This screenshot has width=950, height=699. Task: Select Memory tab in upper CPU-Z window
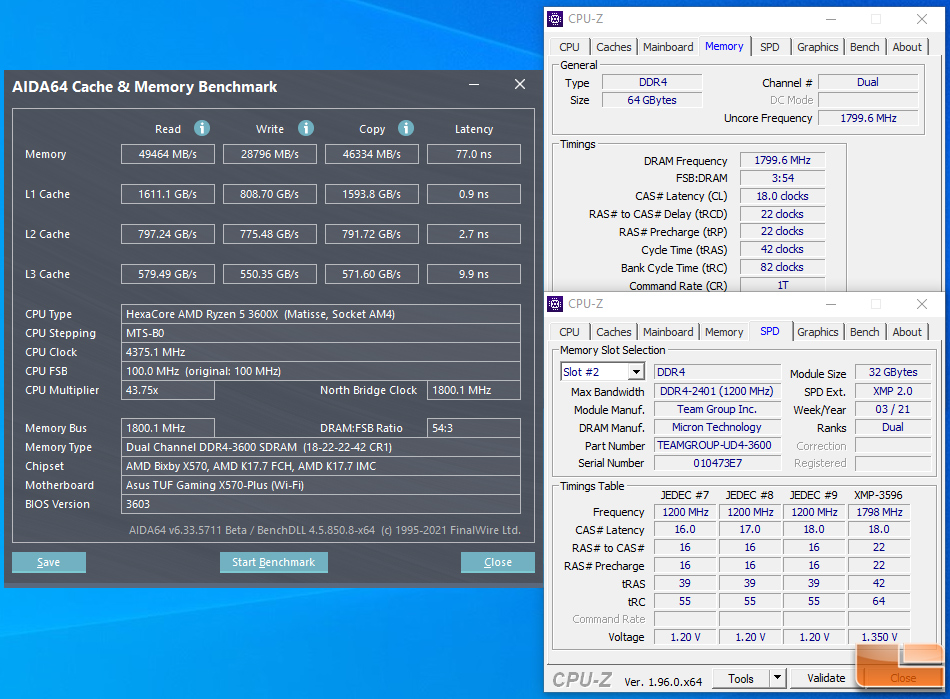[x=724, y=46]
